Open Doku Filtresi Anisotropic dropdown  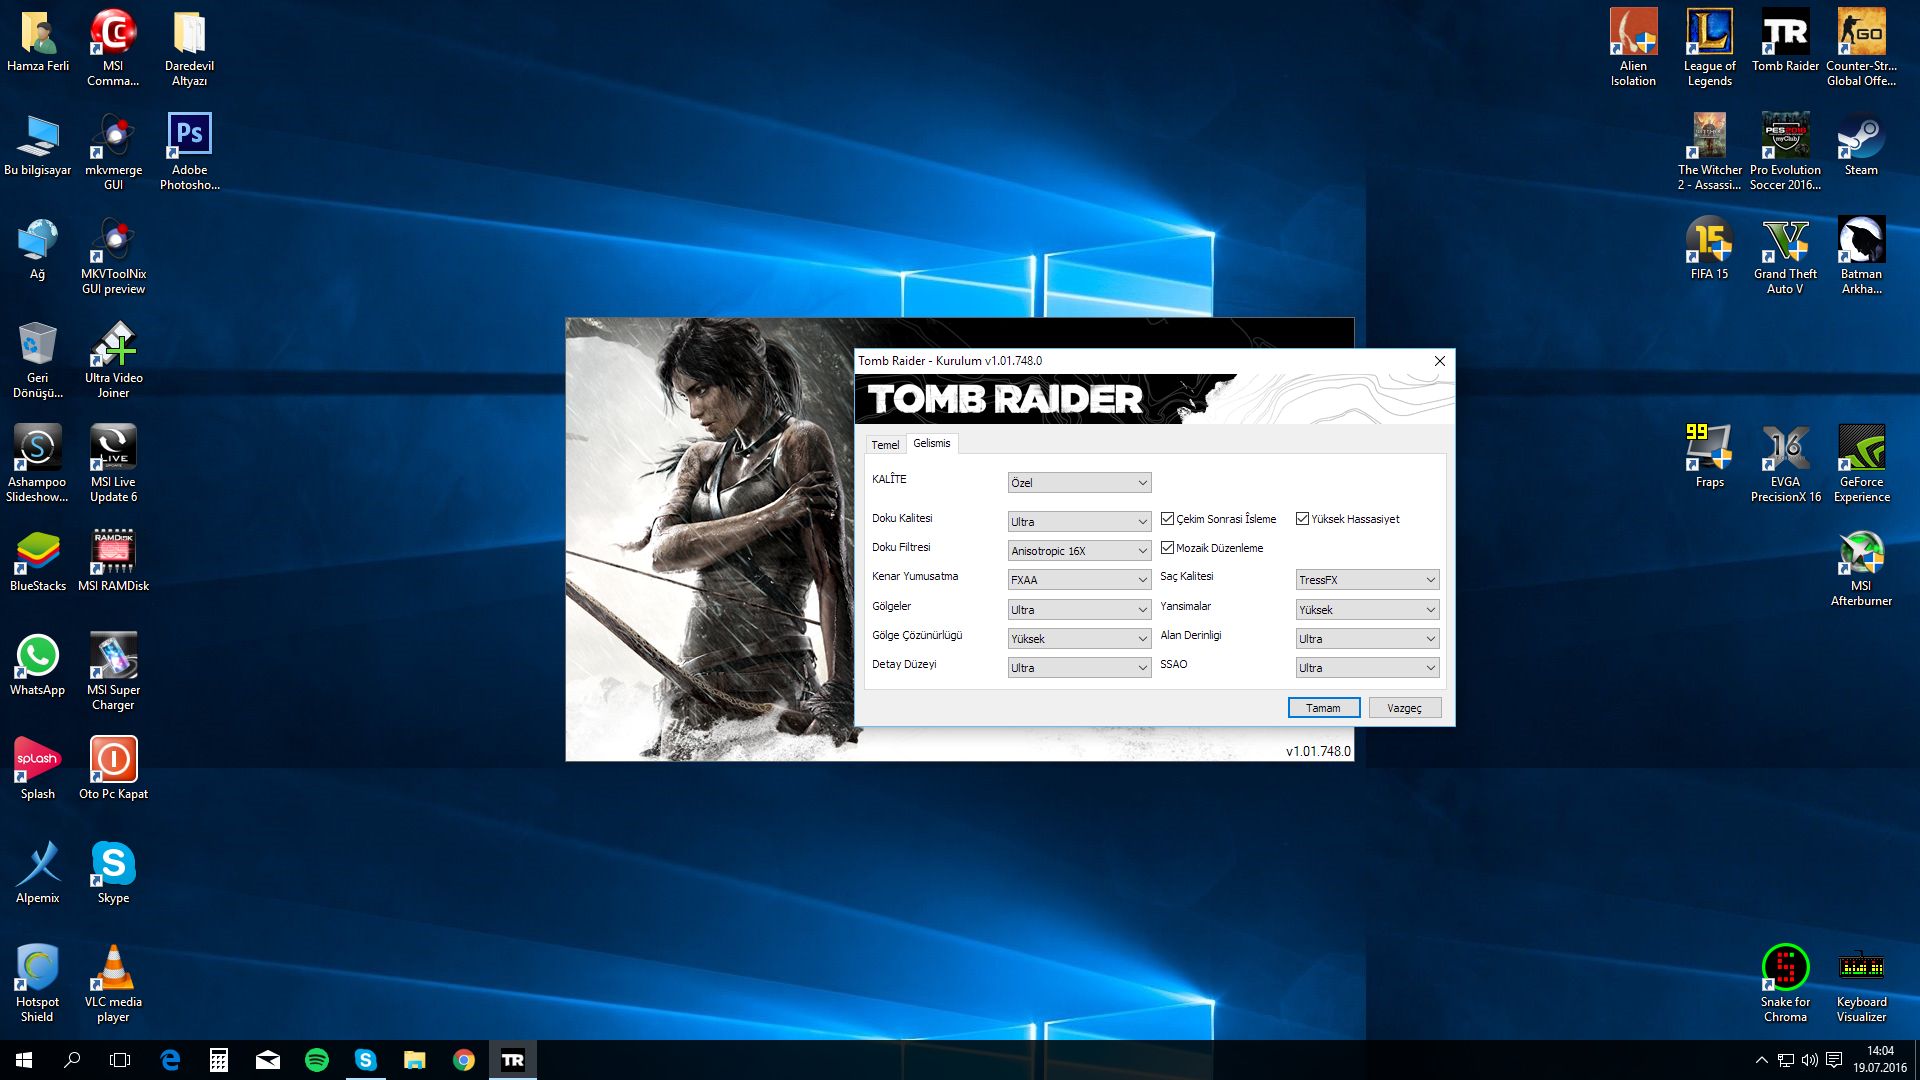(x=1079, y=551)
